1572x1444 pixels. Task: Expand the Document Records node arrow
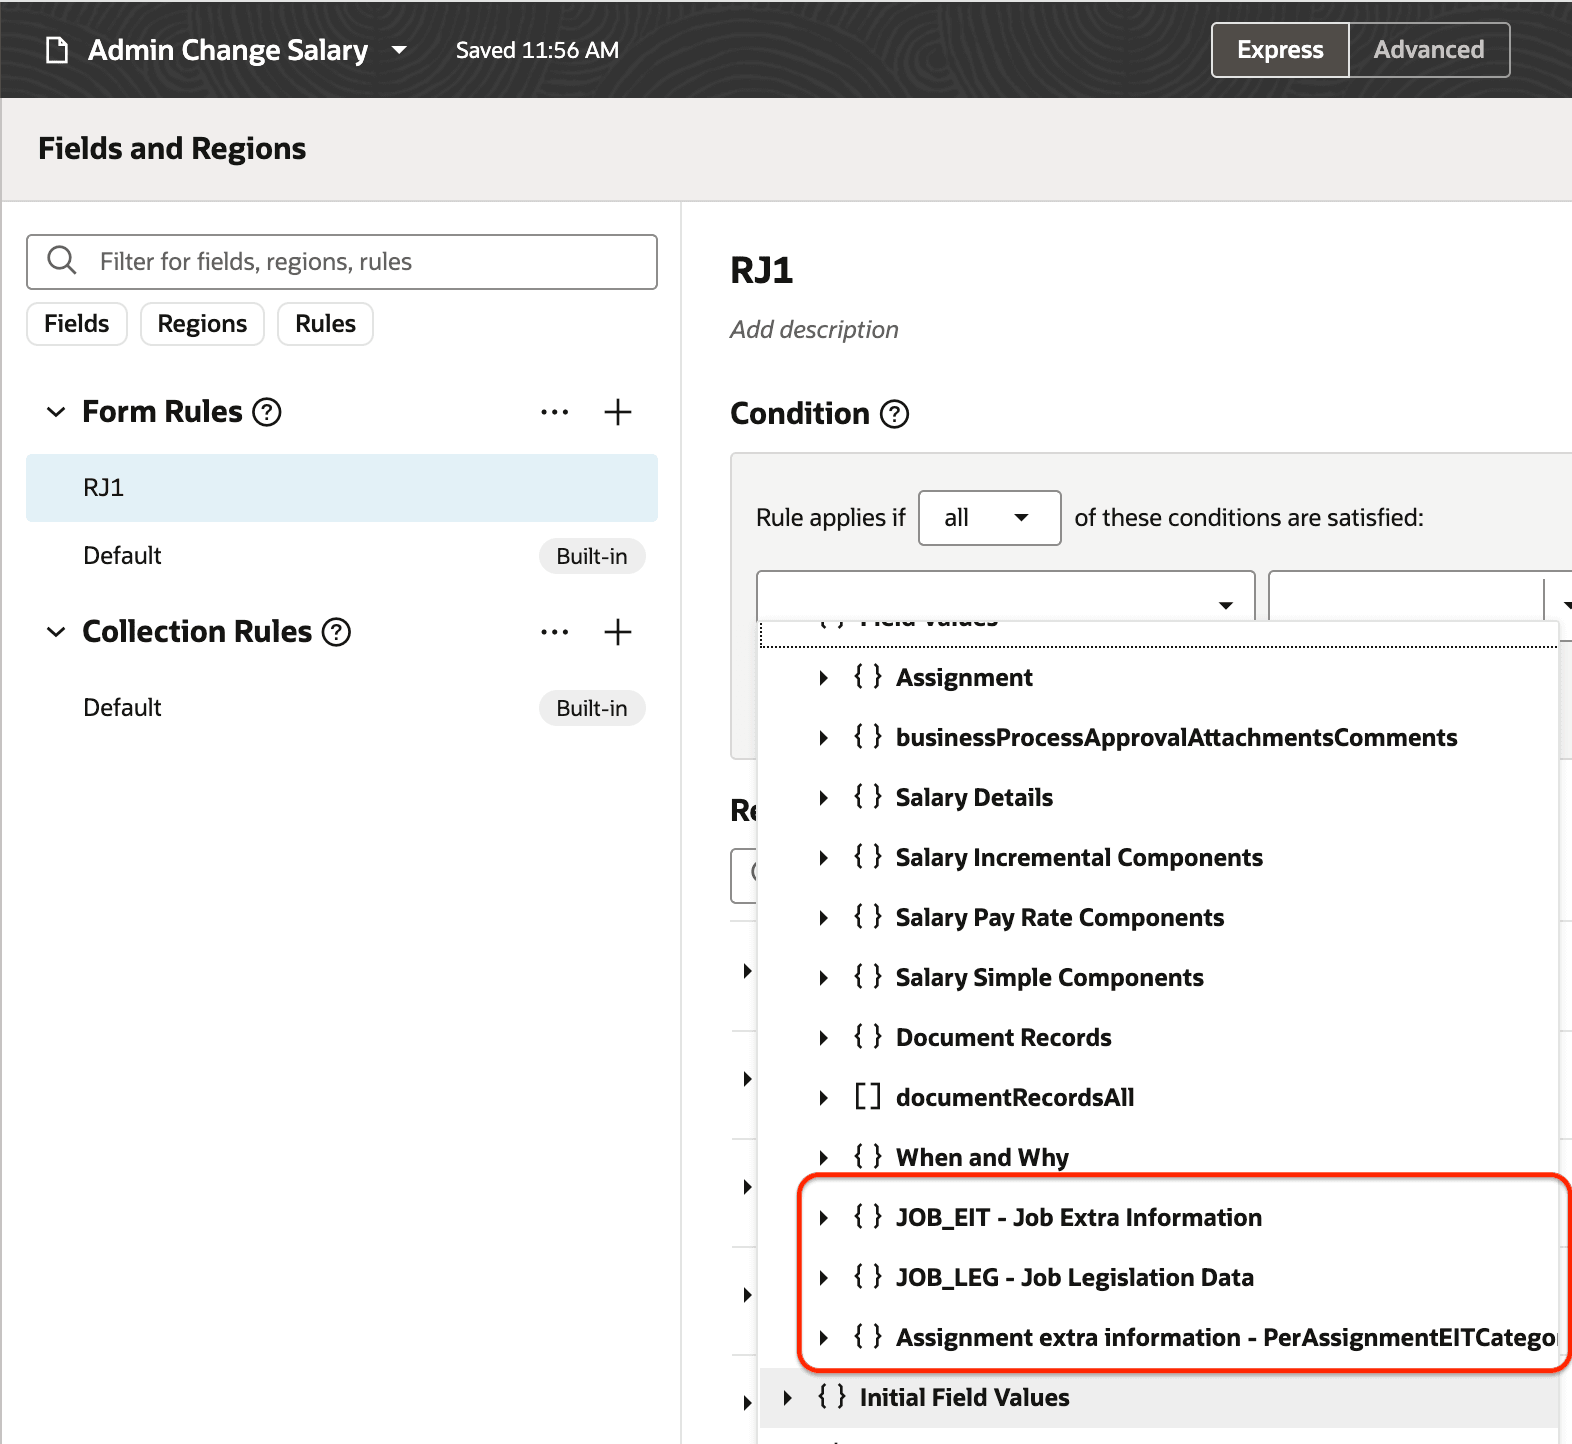(x=823, y=1038)
